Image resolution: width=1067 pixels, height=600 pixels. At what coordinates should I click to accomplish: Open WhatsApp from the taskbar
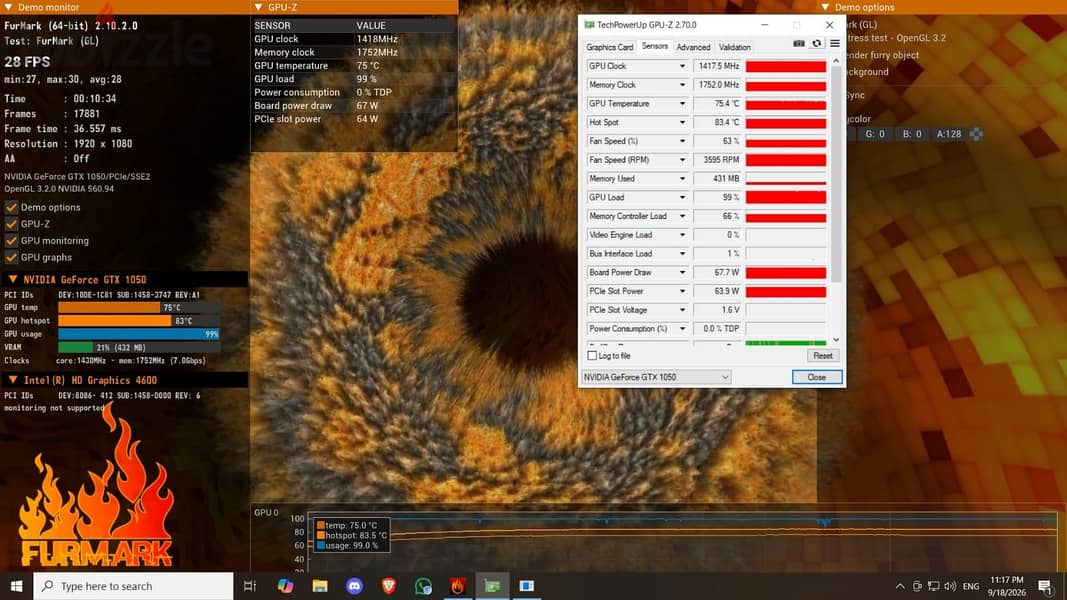(x=423, y=586)
